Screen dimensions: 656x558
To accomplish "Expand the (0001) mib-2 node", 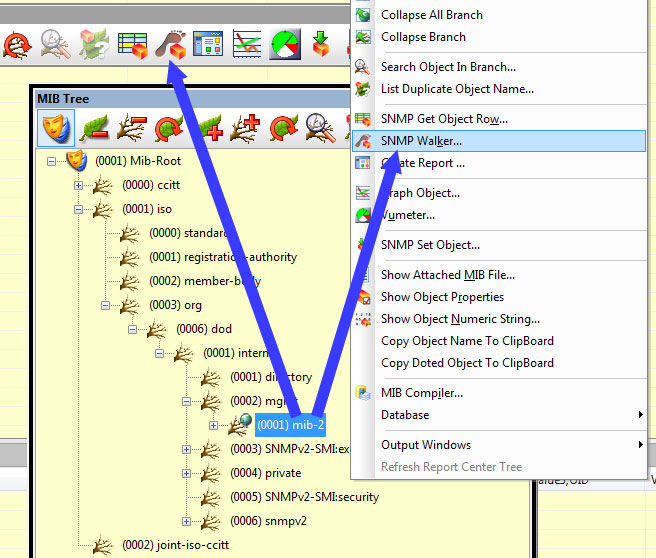I will click(x=213, y=425).
